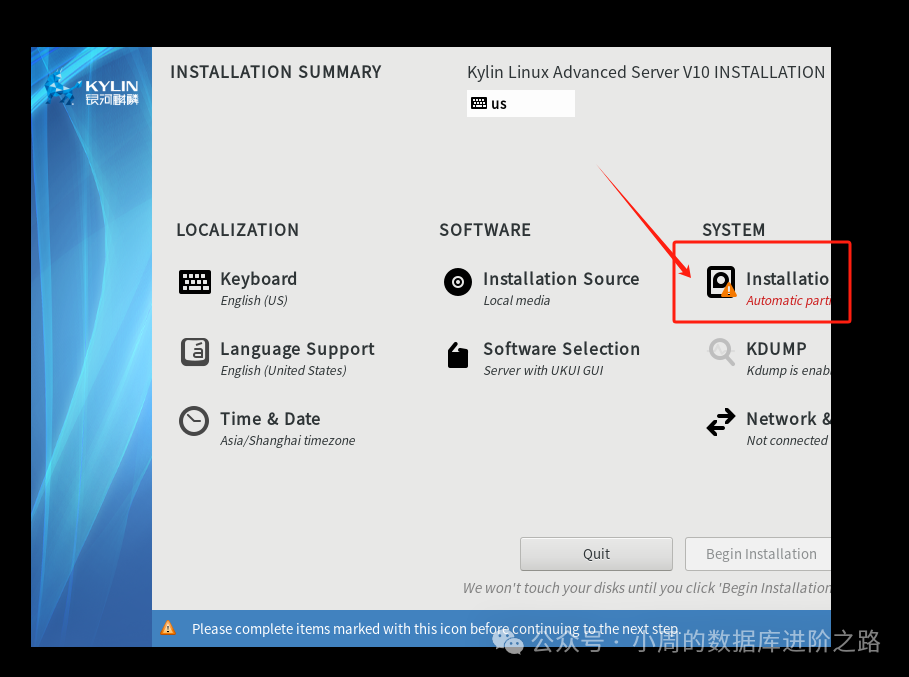Screen dimensions: 909x677
Task: Select the Language Support book icon
Action: pos(194,352)
